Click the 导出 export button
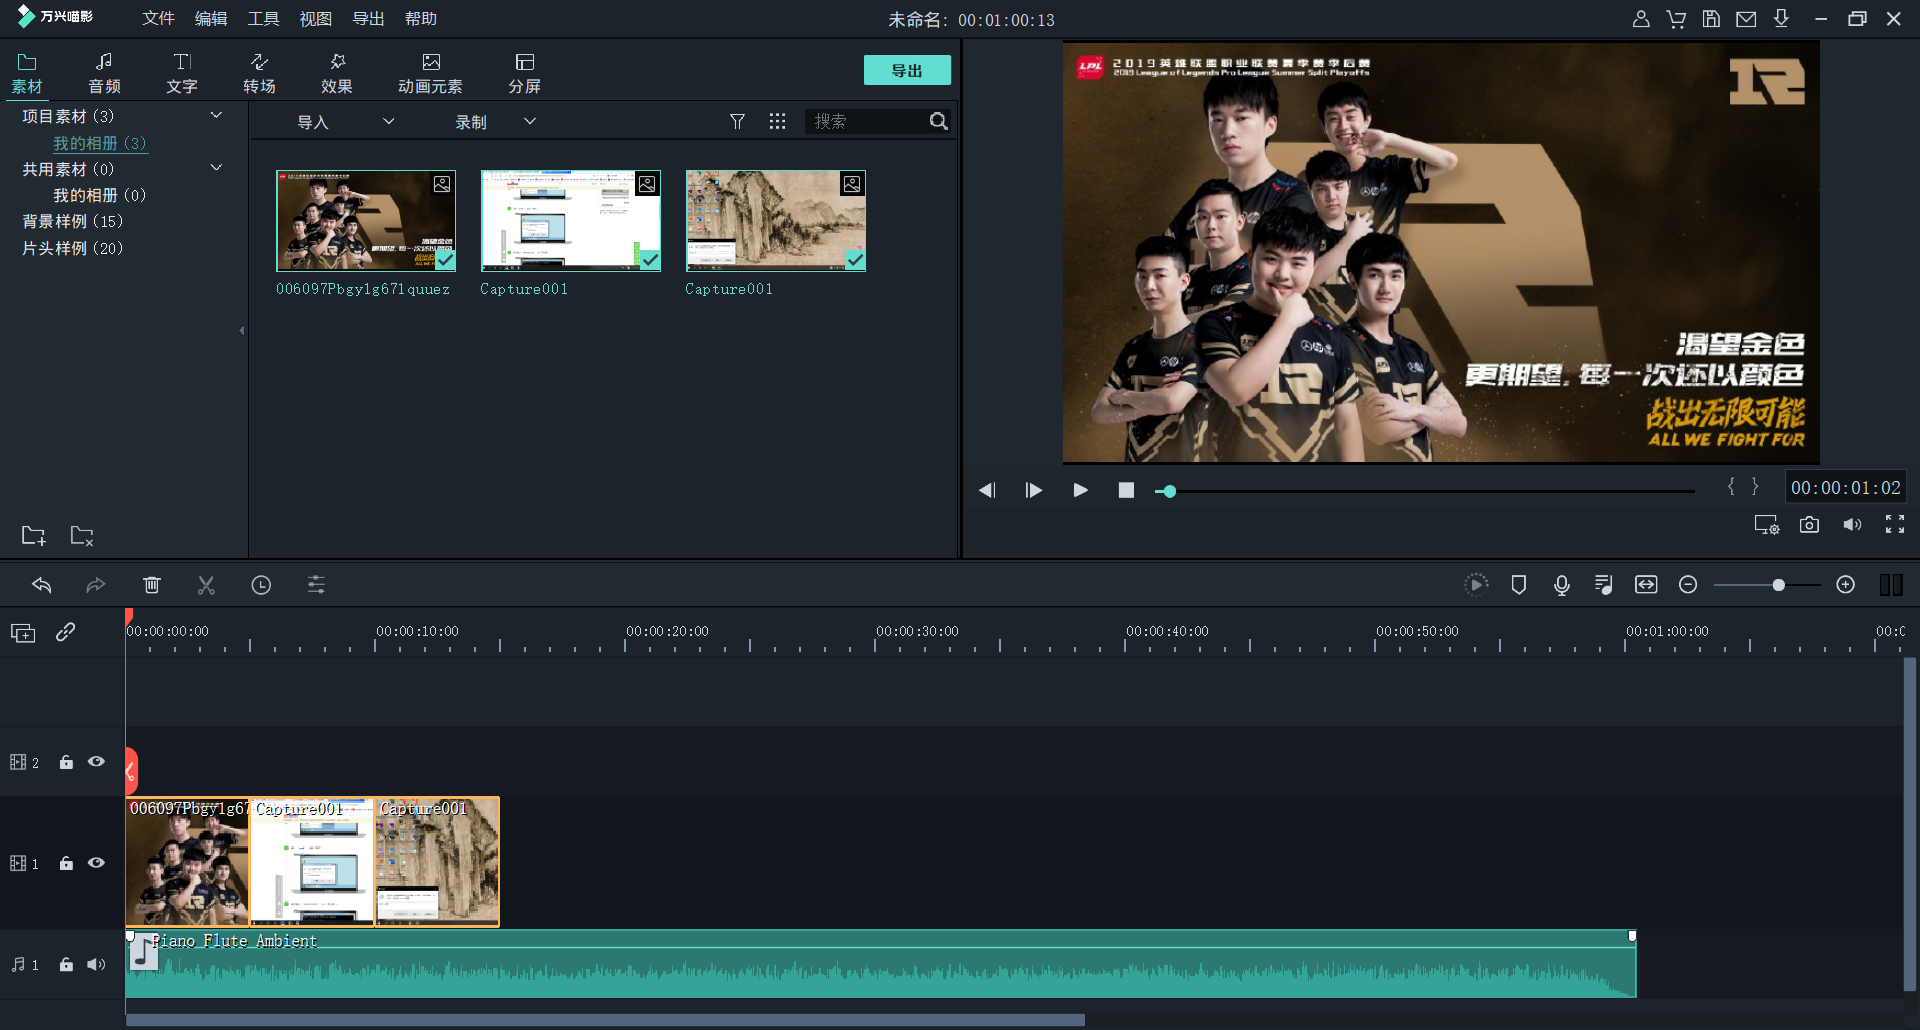Viewport: 1920px width, 1030px height. click(906, 70)
